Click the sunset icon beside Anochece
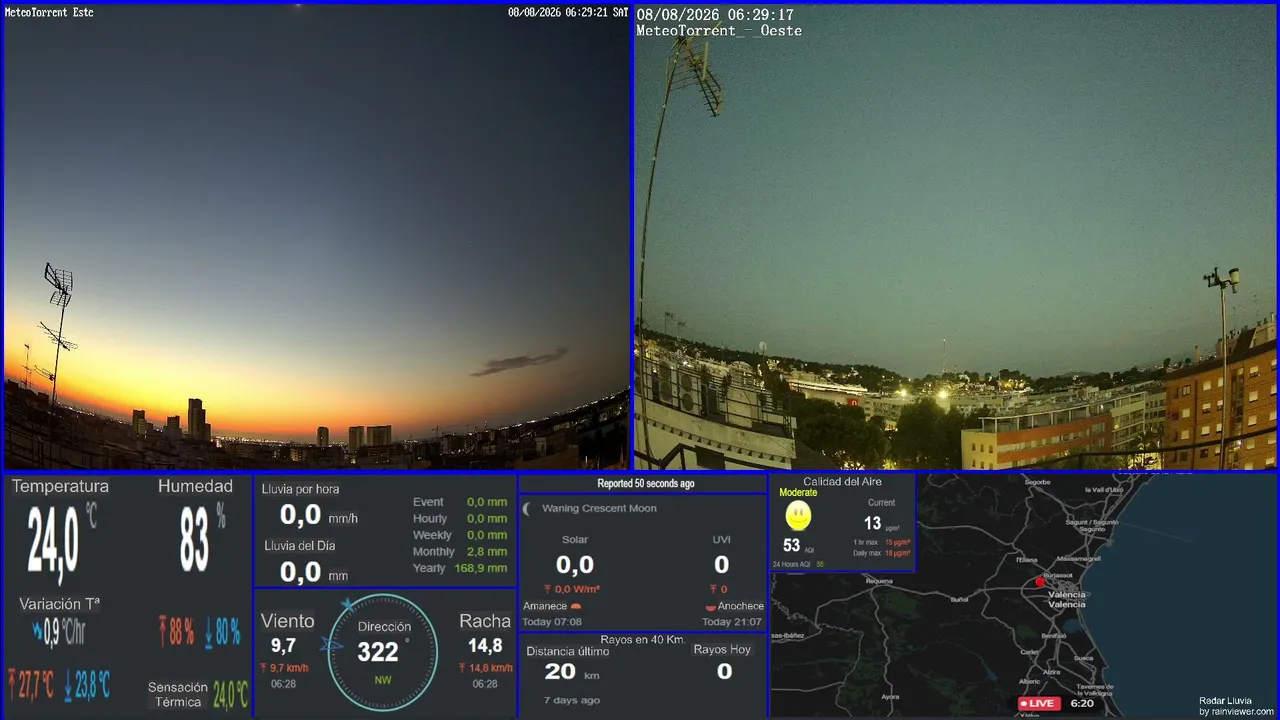The width and height of the screenshot is (1280, 720). click(710, 607)
